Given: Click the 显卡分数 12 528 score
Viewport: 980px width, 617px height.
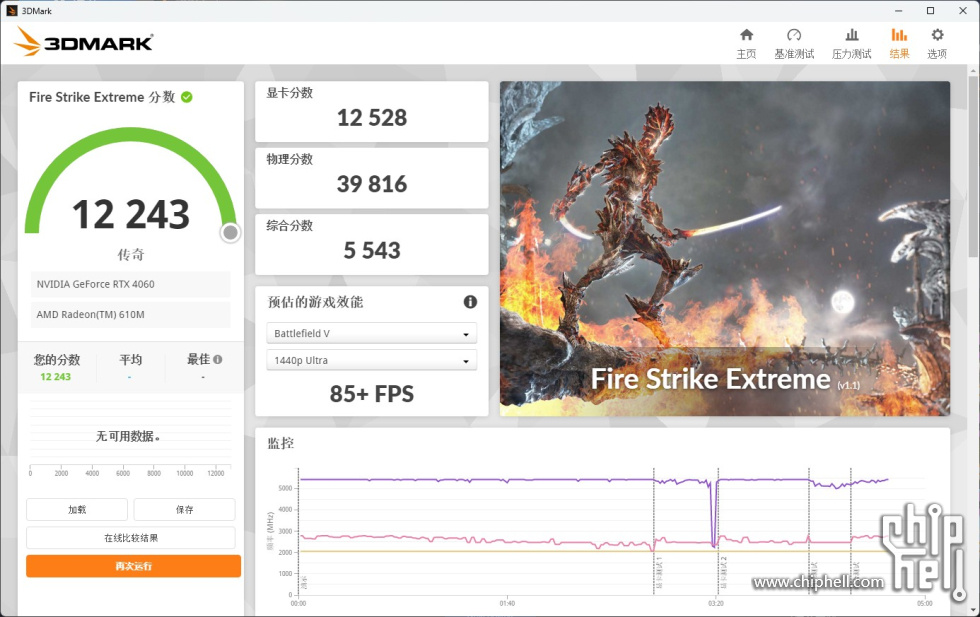Looking at the screenshot, I should (x=372, y=118).
